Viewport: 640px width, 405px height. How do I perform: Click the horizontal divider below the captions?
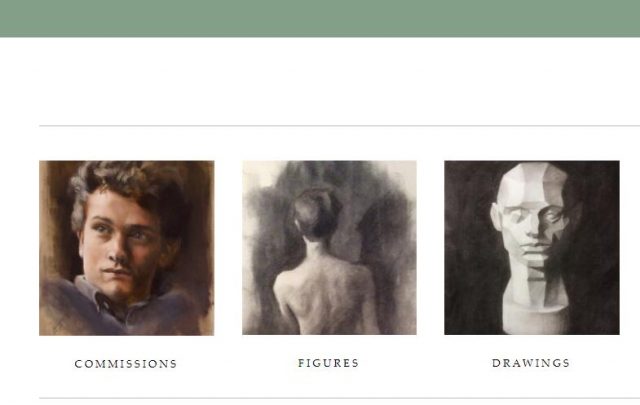[x=340, y=398]
